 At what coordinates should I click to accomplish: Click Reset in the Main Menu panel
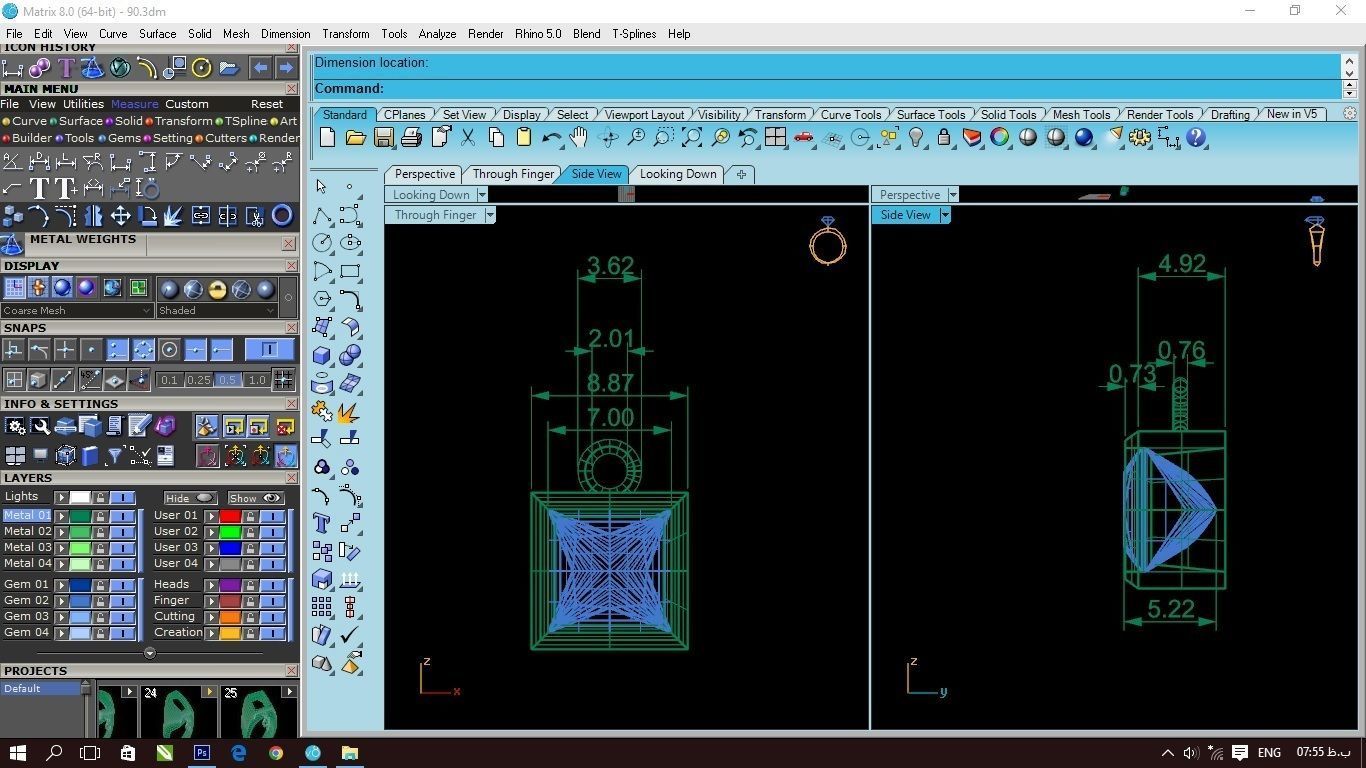pyautogui.click(x=267, y=104)
